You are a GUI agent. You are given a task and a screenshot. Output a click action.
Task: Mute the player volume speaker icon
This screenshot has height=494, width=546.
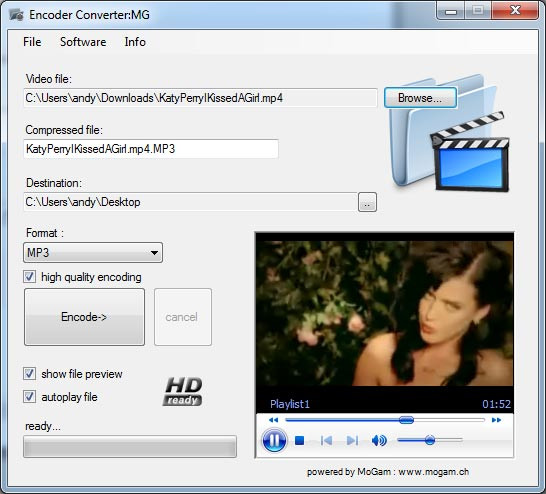379,441
